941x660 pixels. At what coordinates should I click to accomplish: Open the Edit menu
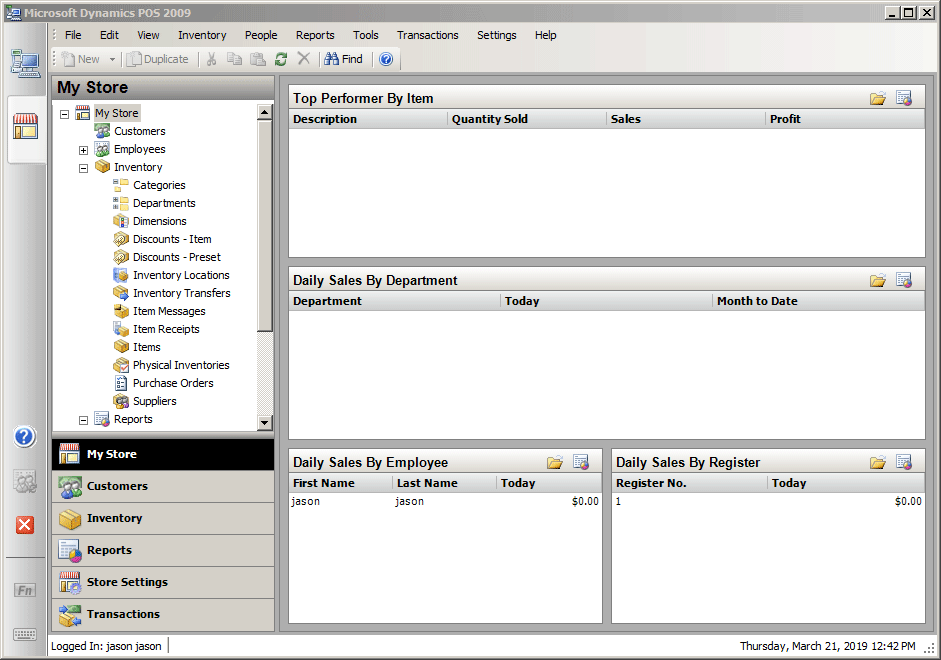[x=109, y=35]
